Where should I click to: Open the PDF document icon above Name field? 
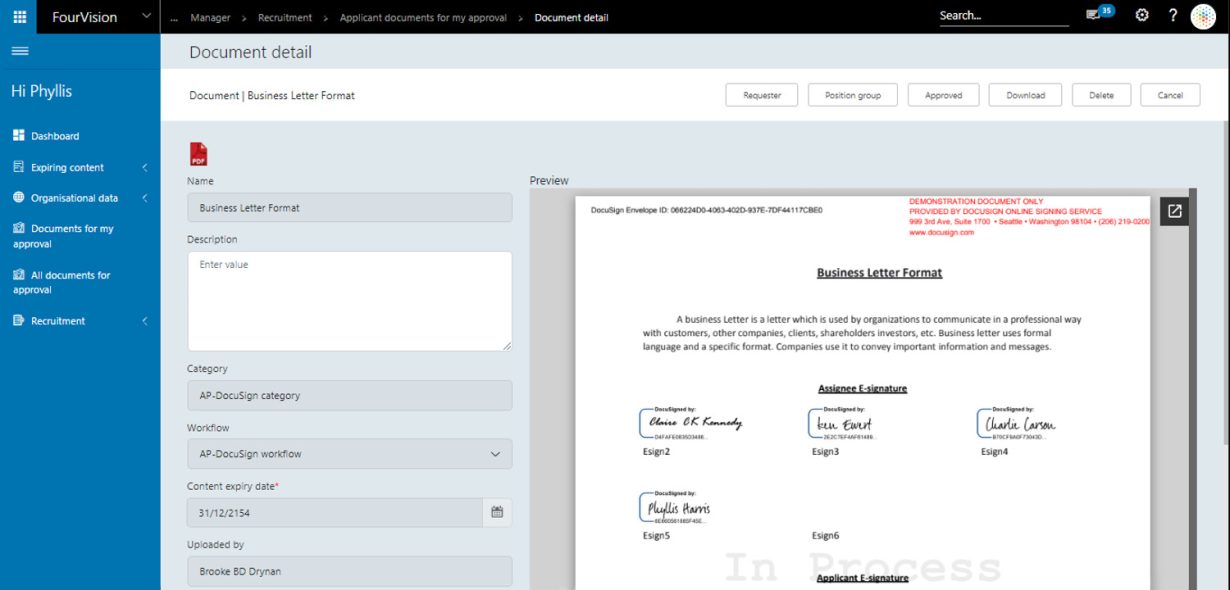coord(199,153)
